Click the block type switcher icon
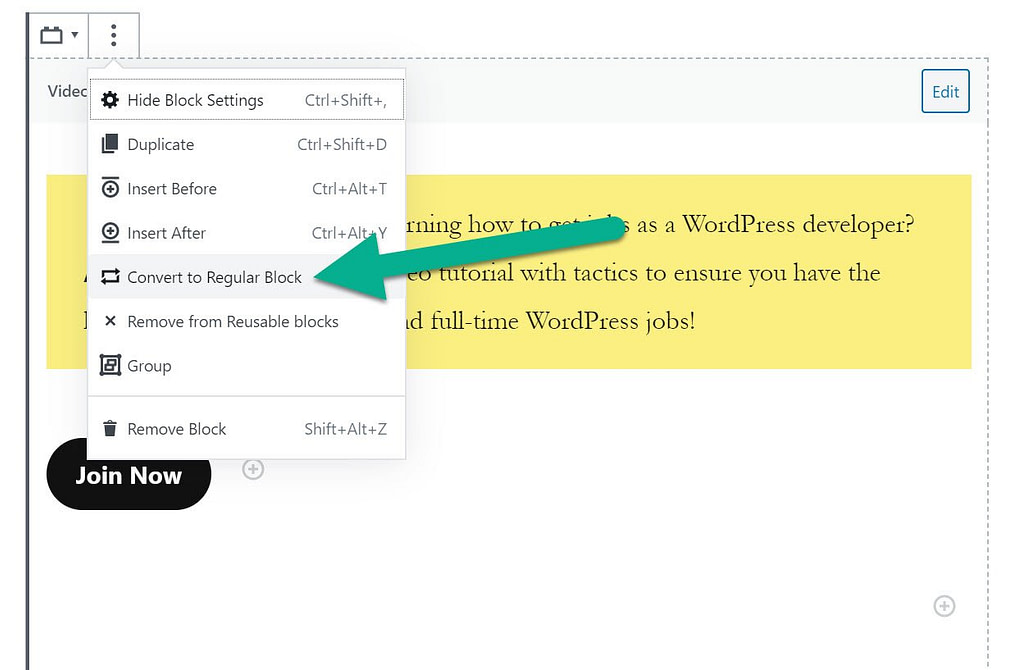 [x=51, y=36]
